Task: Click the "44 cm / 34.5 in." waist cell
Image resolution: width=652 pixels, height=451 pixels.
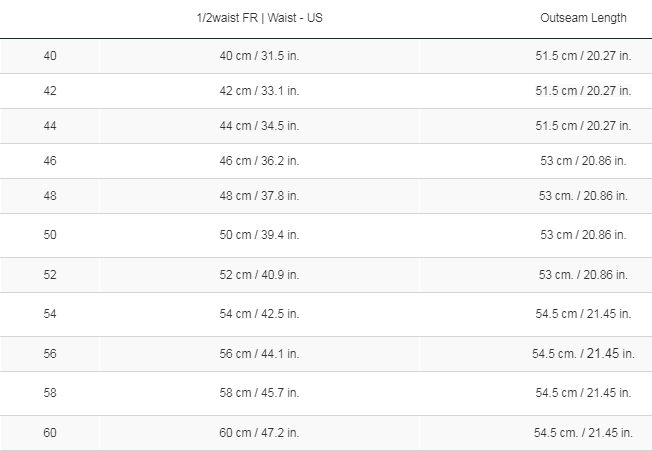Action: 259,126
